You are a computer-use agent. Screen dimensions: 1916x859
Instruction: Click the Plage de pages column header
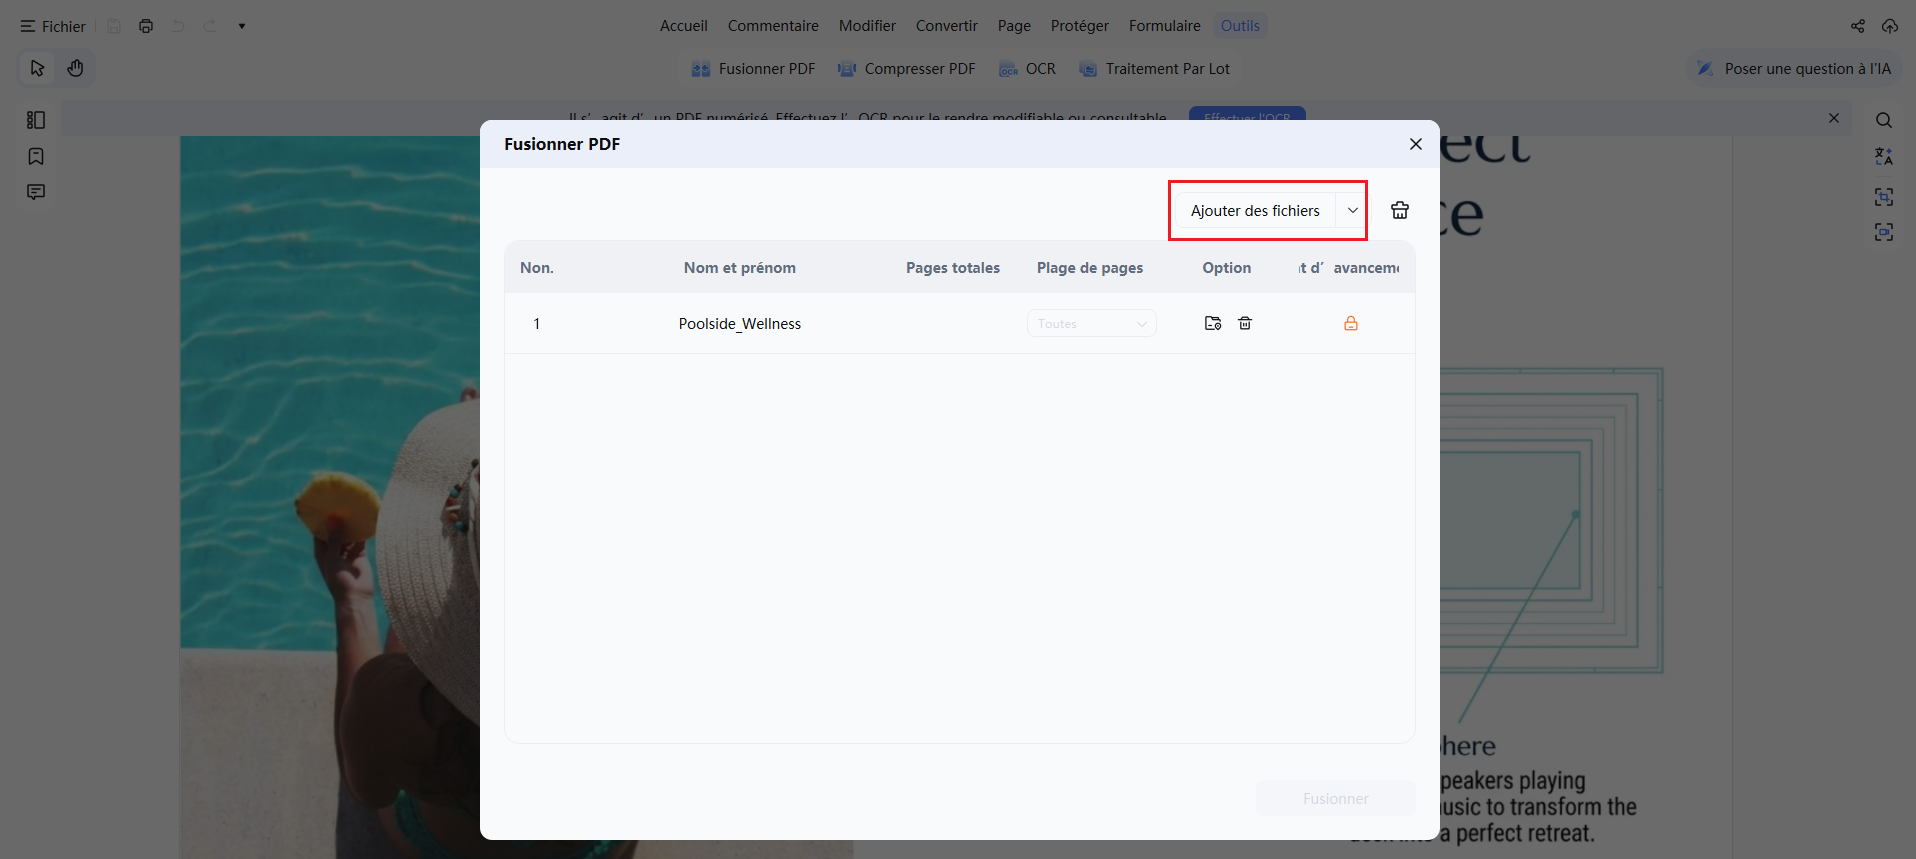pyautogui.click(x=1090, y=268)
